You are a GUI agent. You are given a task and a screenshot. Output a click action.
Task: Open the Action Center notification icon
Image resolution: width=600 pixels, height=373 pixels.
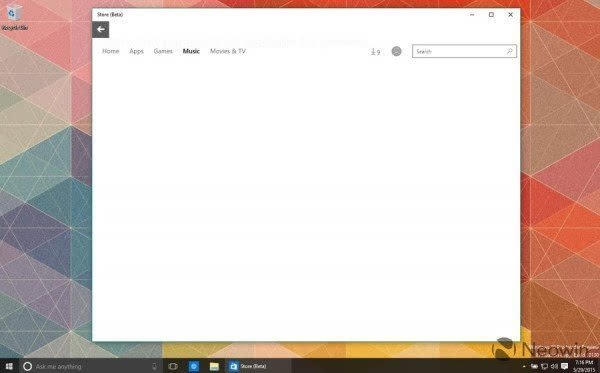pyautogui.click(x=564, y=366)
